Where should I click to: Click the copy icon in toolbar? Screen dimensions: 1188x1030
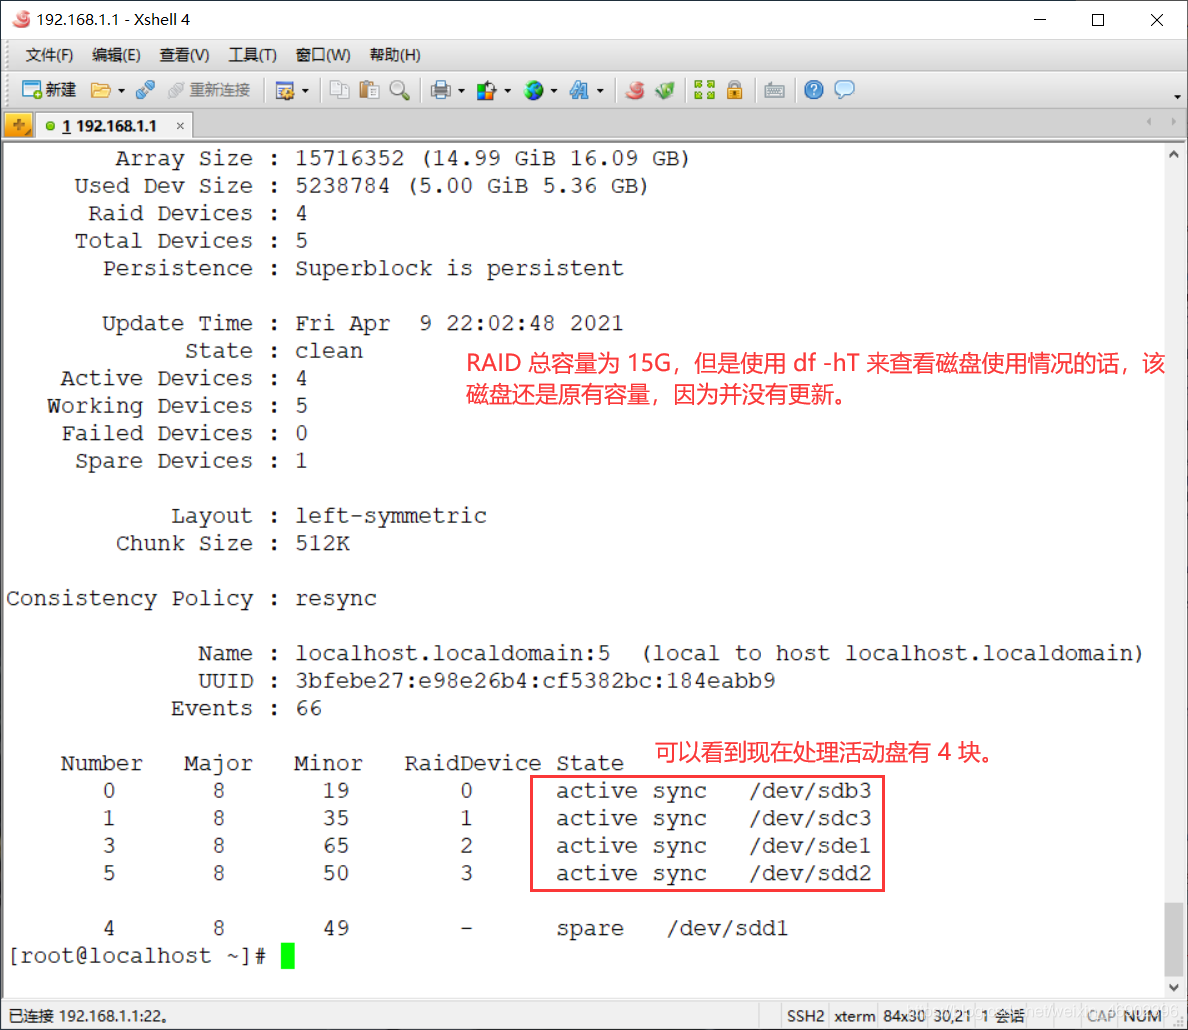click(x=339, y=90)
